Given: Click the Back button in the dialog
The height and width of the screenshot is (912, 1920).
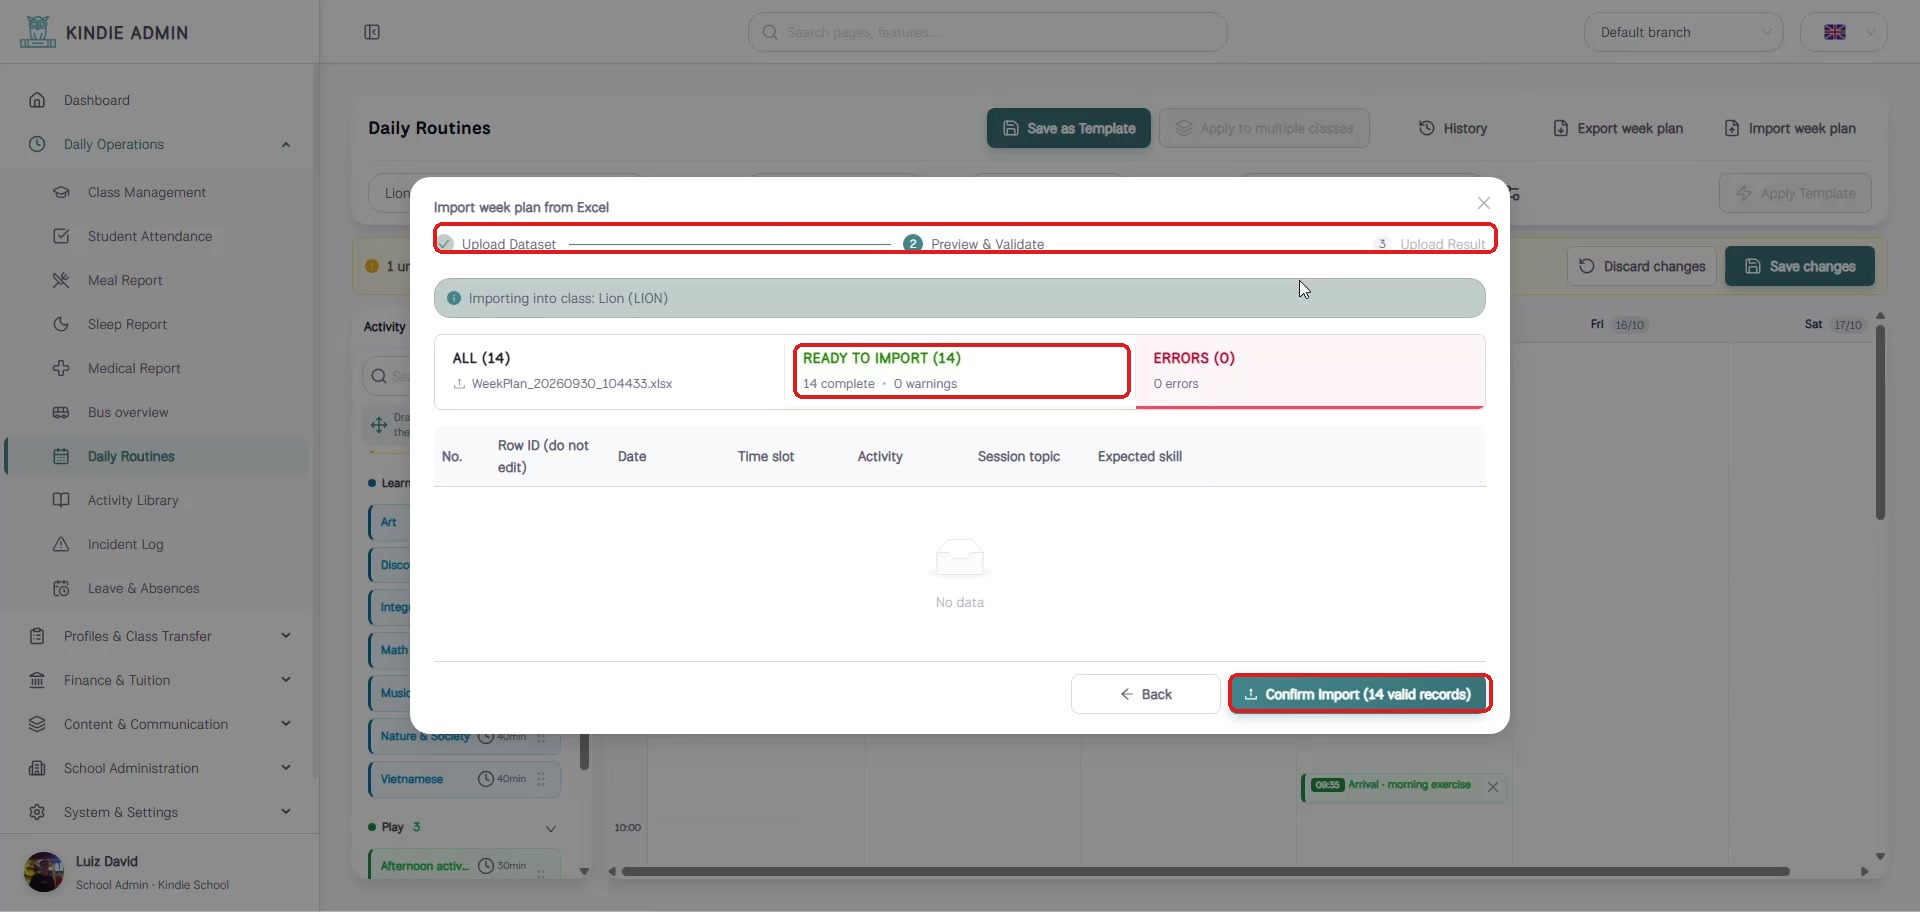Looking at the screenshot, I should pos(1145,694).
